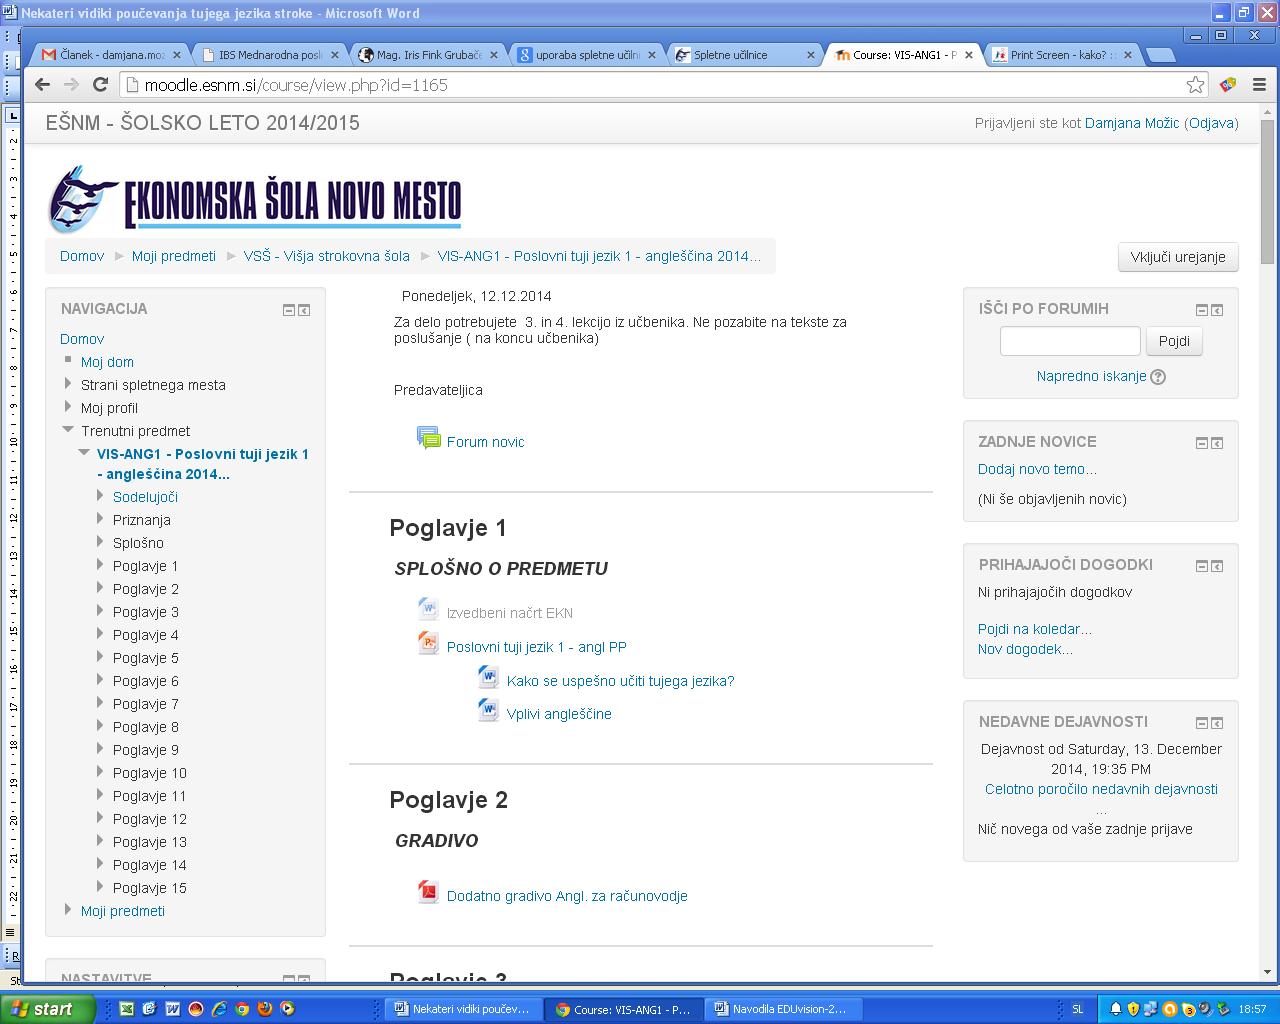Switch to the Spletne učilnice browser tab
The width and height of the screenshot is (1280, 1024).
click(x=740, y=55)
